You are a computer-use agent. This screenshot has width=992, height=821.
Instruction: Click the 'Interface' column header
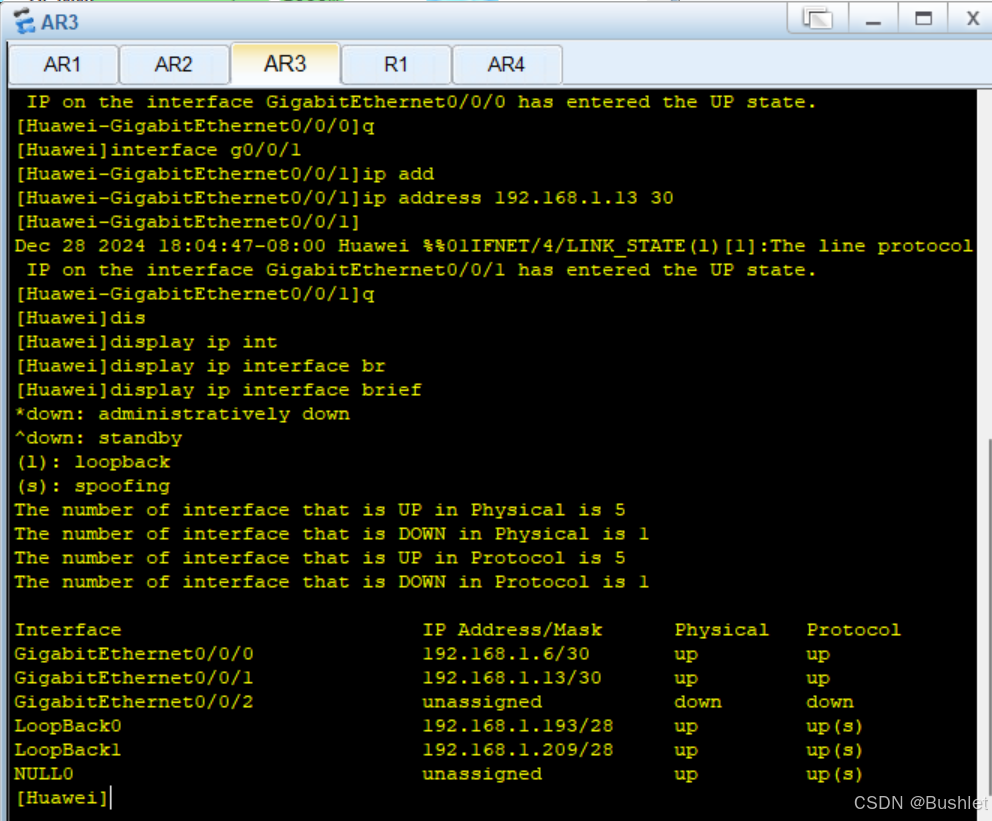68,629
